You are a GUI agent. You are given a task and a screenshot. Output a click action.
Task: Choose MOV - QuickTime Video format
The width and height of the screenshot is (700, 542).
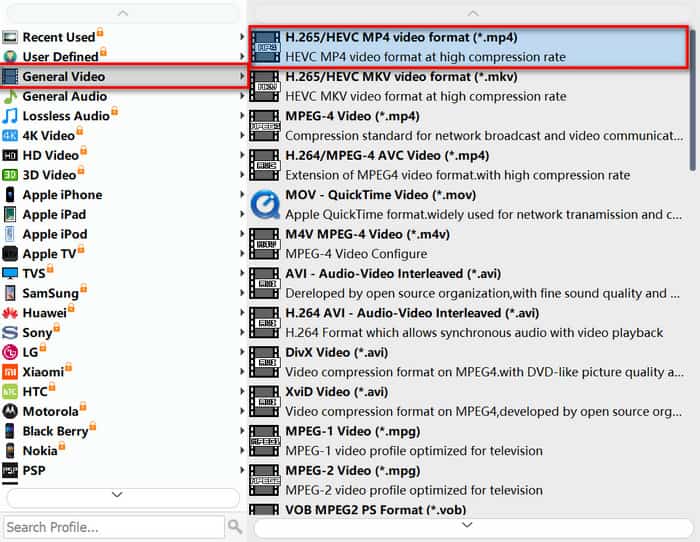[x=469, y=204]
